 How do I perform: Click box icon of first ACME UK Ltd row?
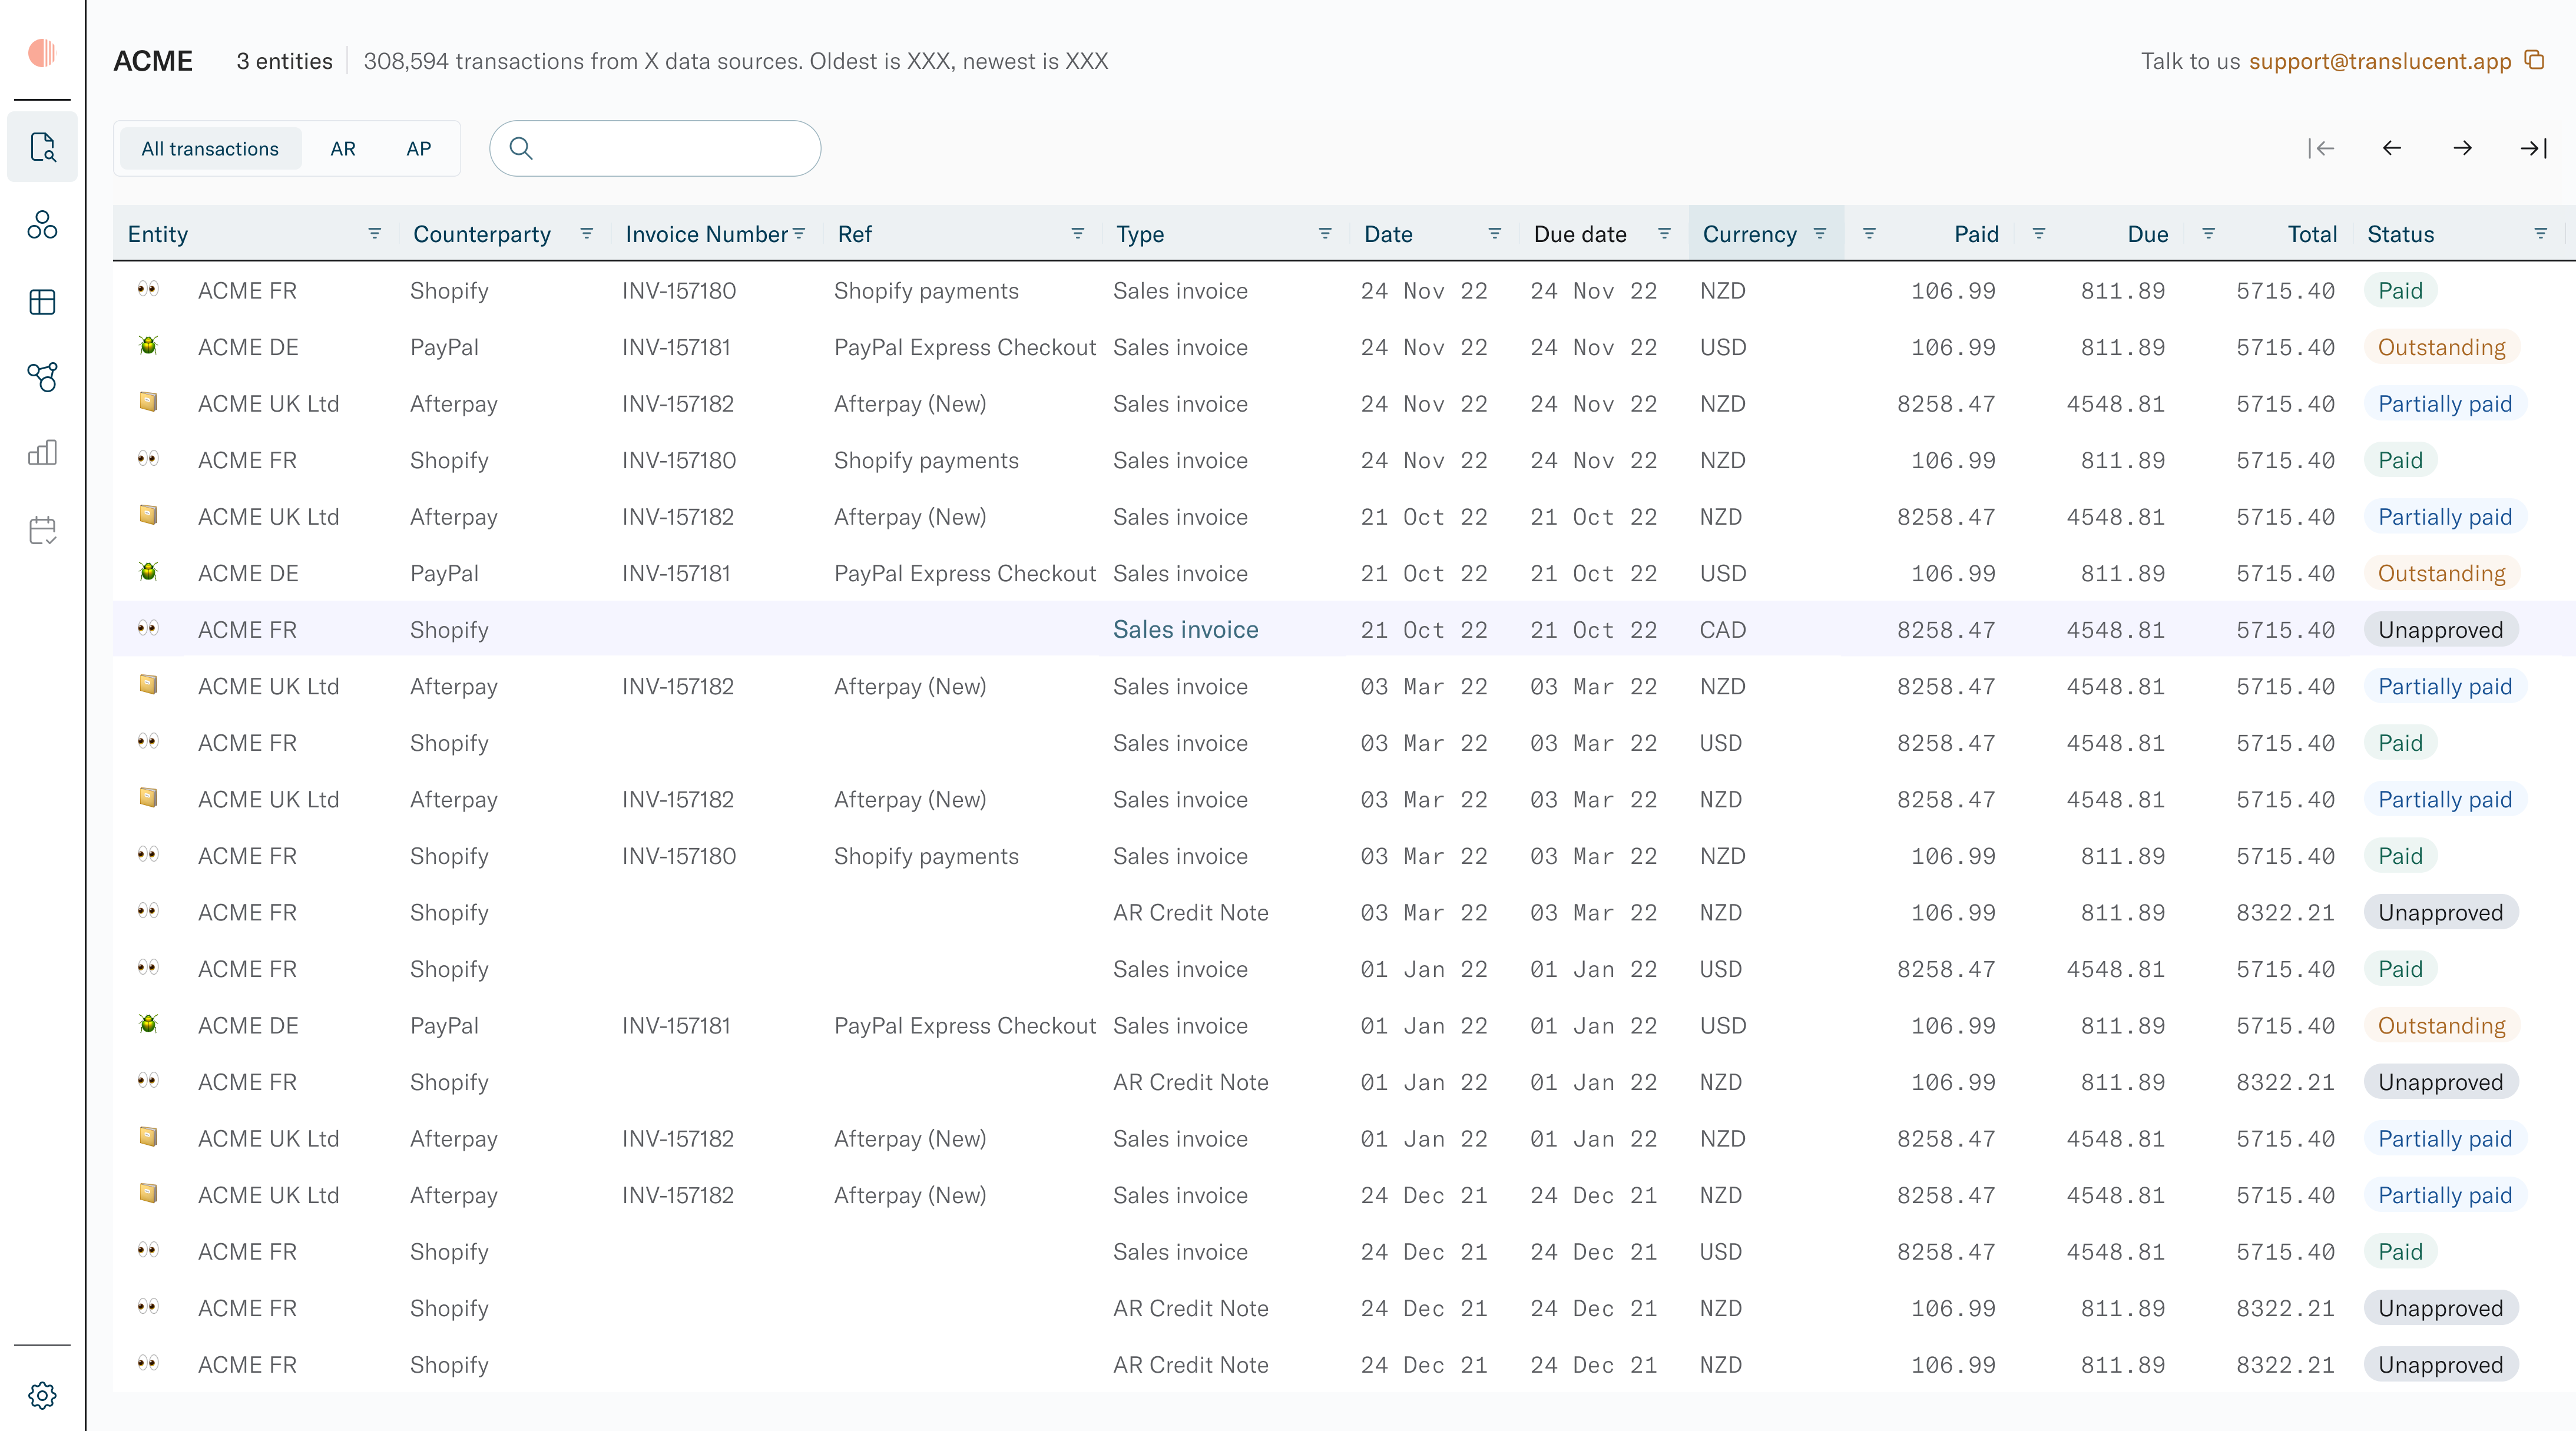148,402
